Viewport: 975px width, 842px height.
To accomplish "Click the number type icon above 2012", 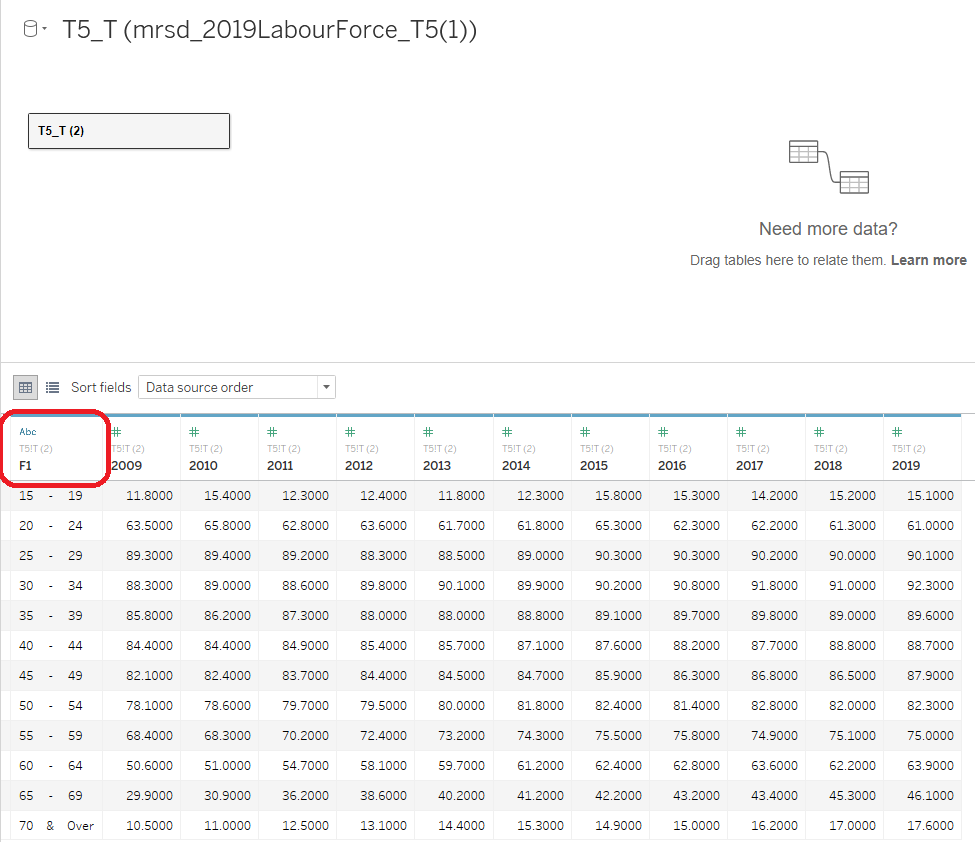I will click(350, 432).
